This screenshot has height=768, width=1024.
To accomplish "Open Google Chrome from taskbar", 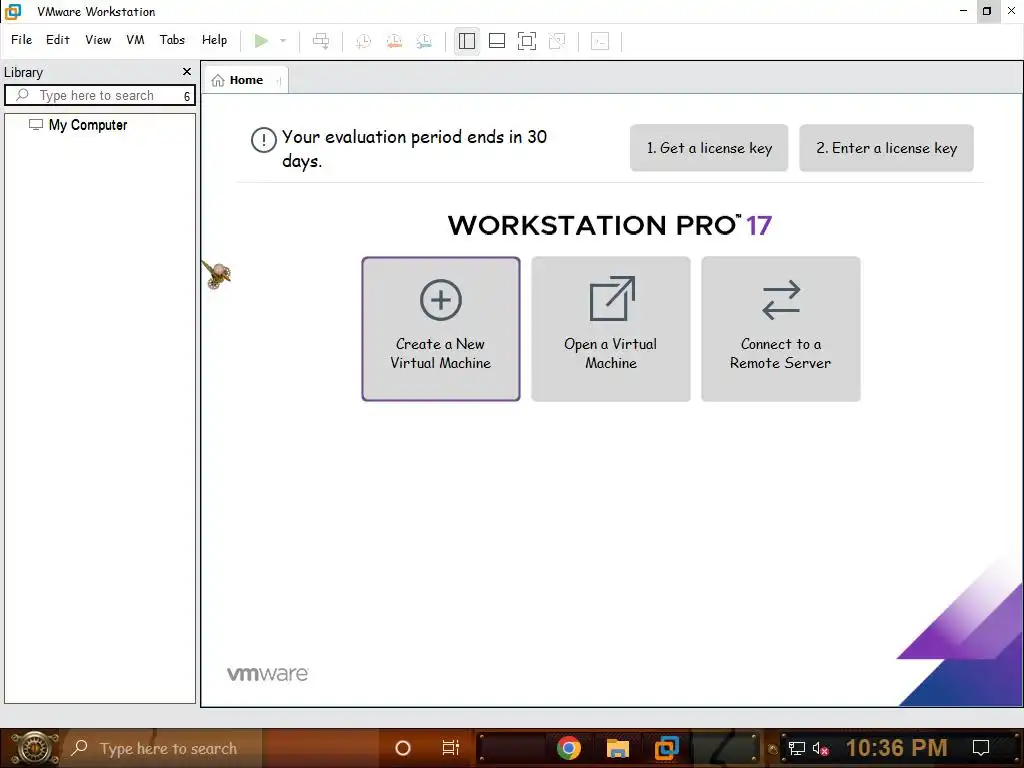I will click(569, 748).
